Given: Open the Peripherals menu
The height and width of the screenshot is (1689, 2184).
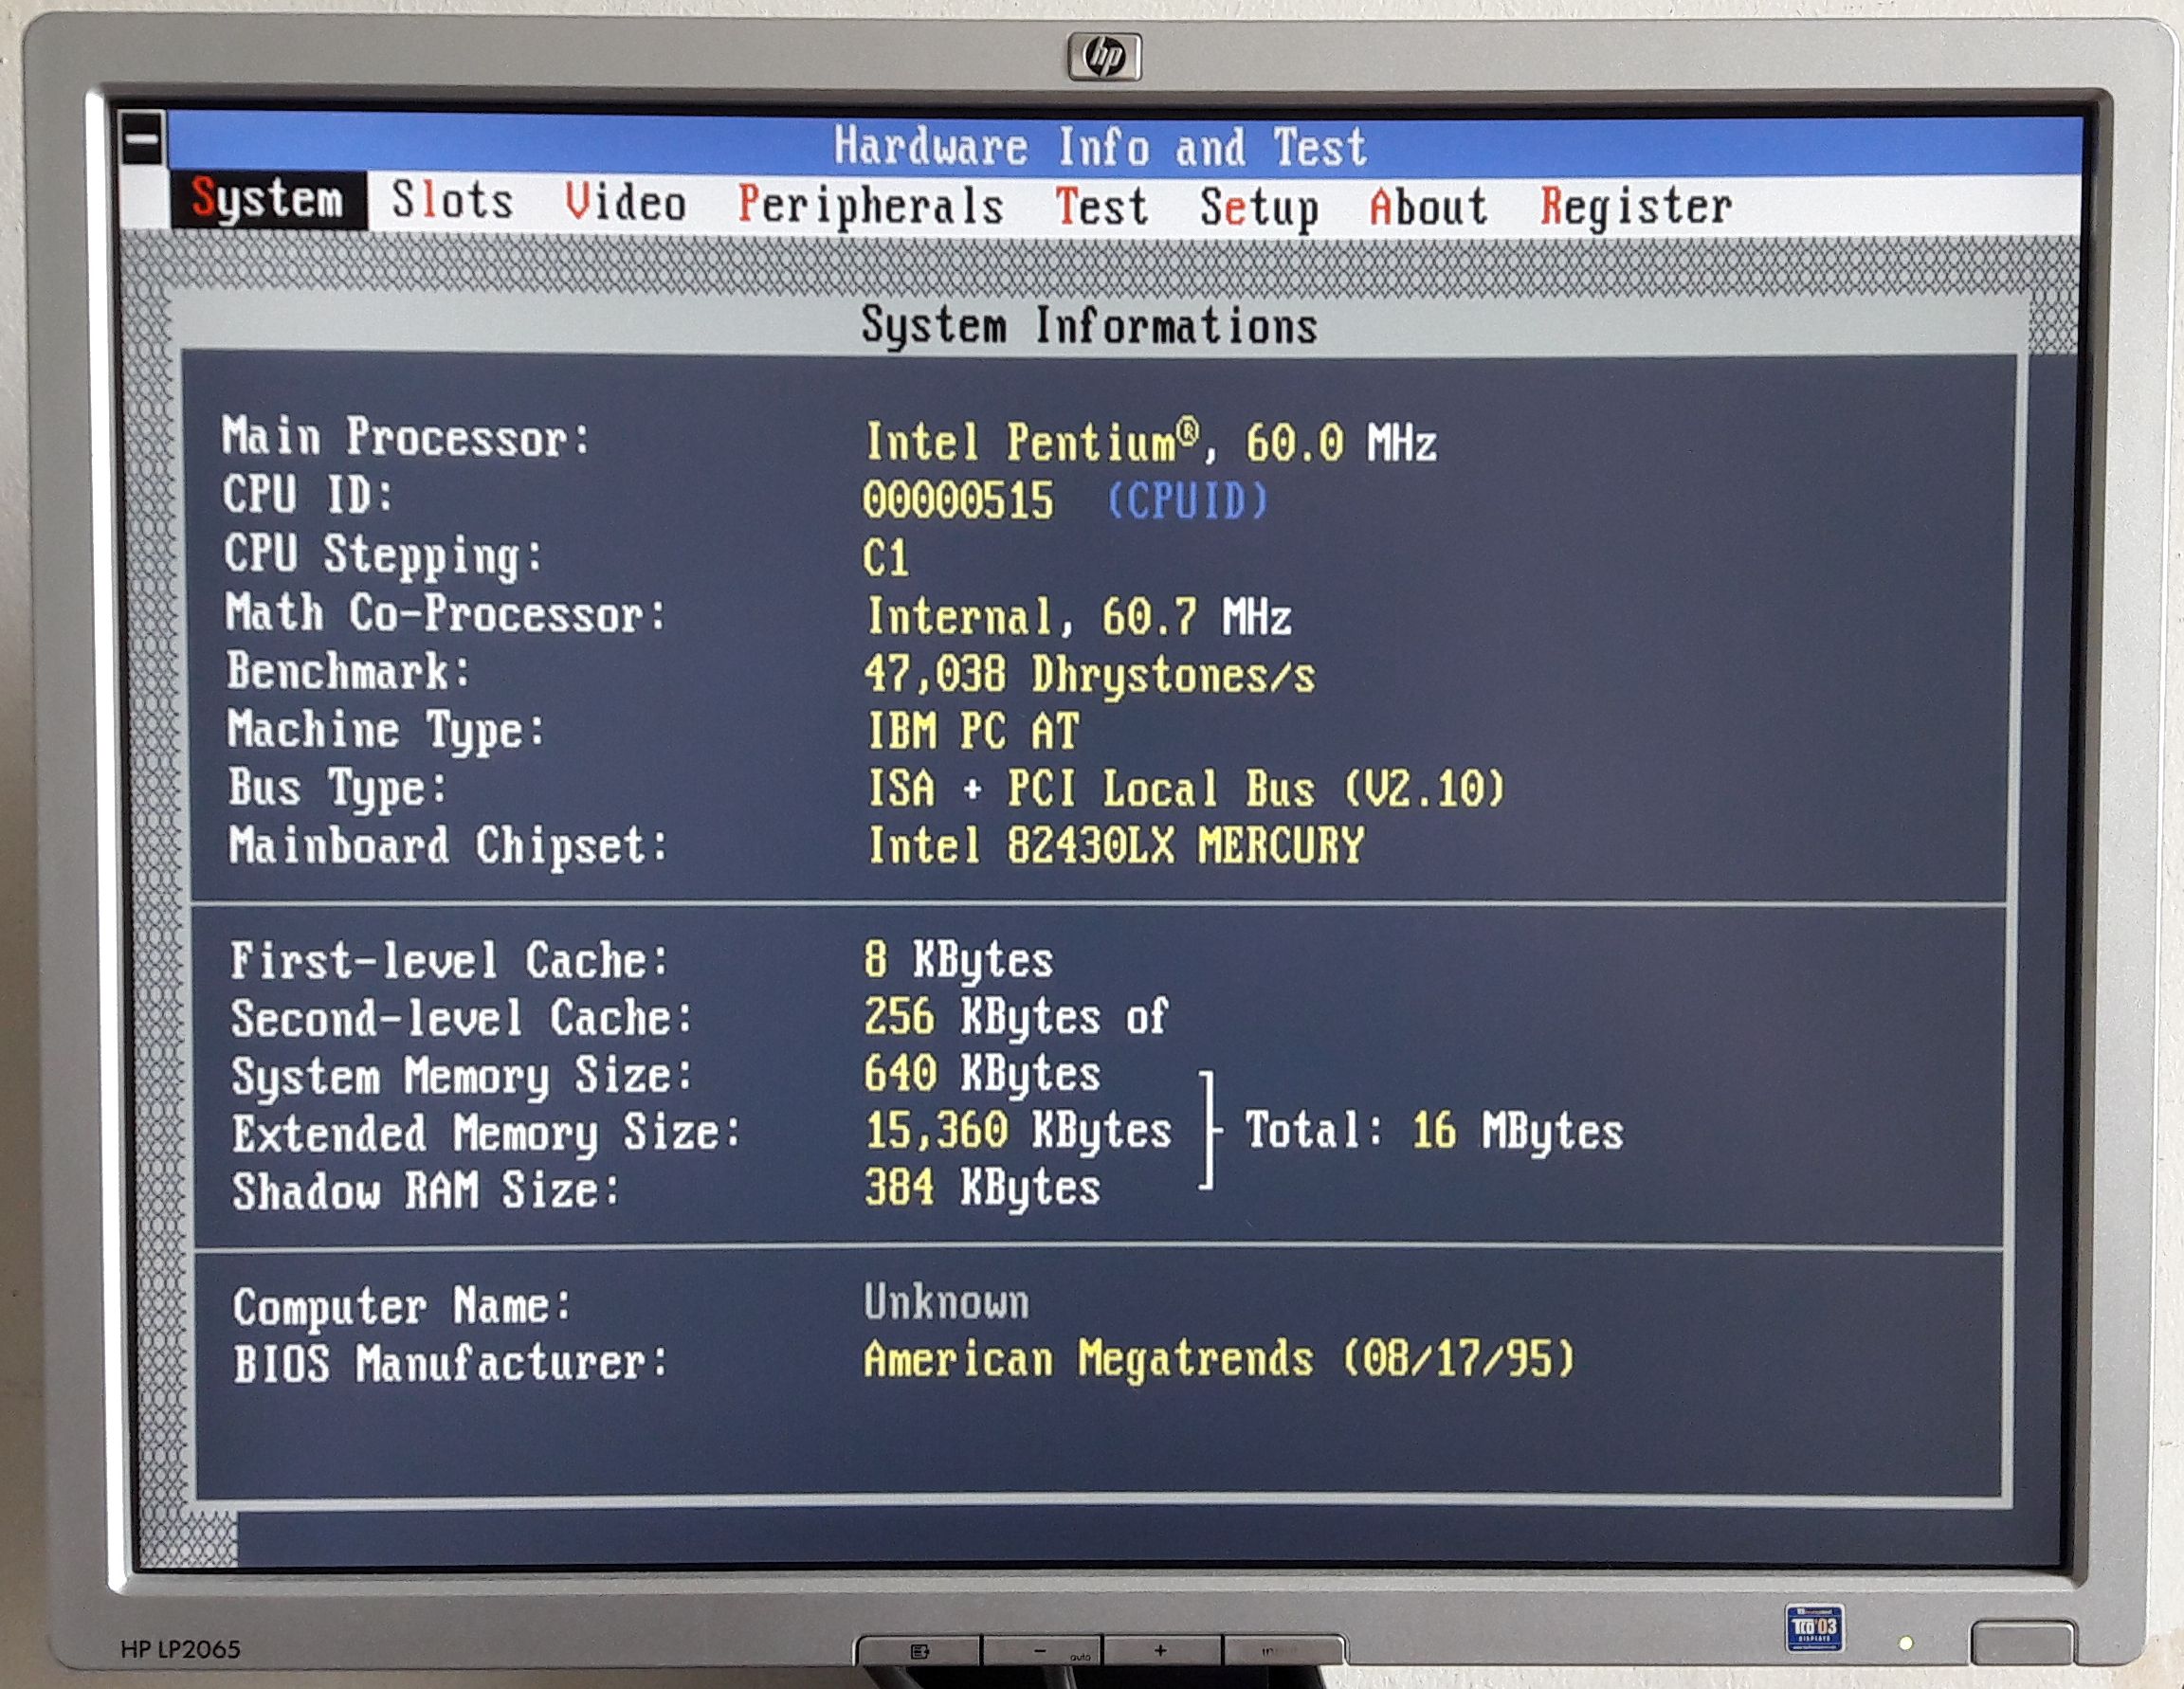Looking at the screenshot, I should pyautogui.click(x=870, y=206).
